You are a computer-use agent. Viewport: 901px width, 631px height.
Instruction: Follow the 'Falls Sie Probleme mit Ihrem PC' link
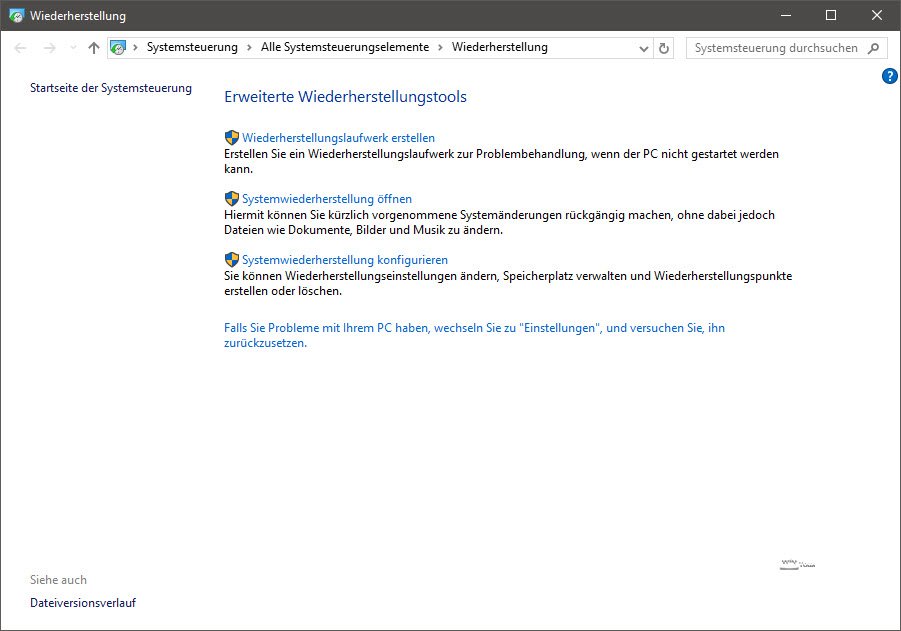475,335
